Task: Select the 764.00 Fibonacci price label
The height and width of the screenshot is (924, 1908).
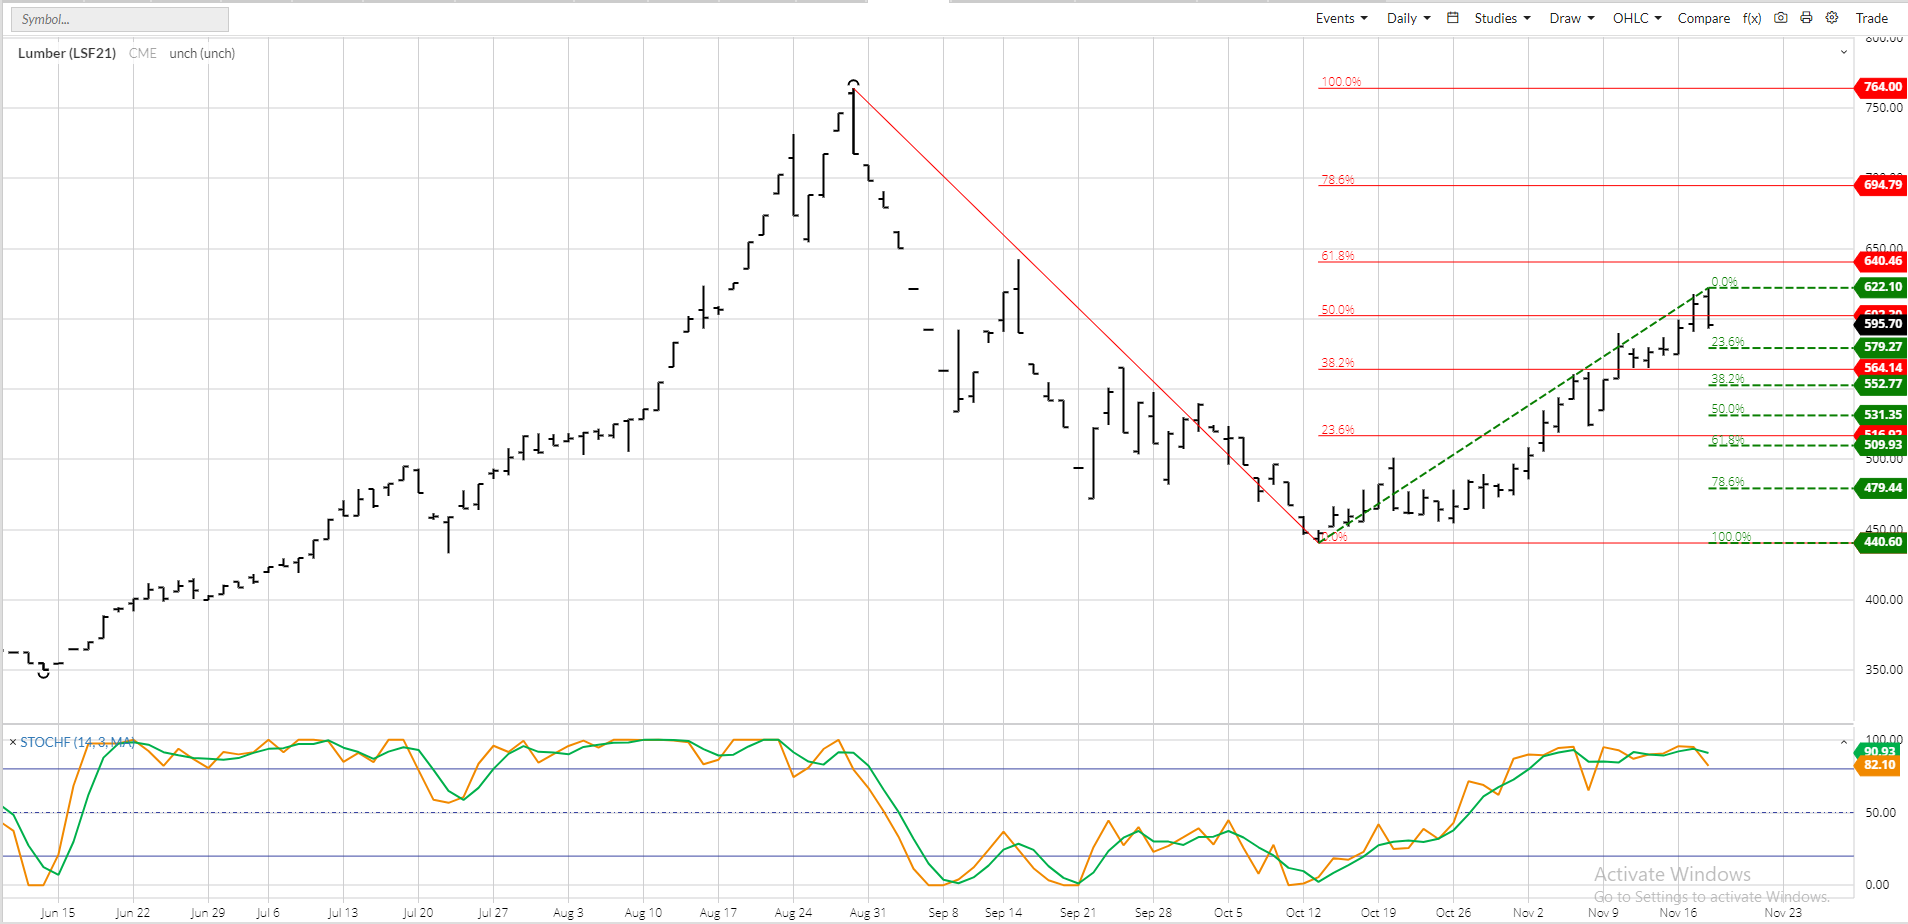Action: [1882, 87]
